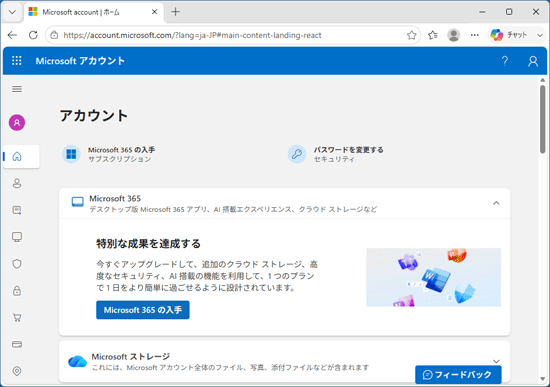Click the OneDrive cloud icon in Microsoft ストレージ

pos(78,361)
